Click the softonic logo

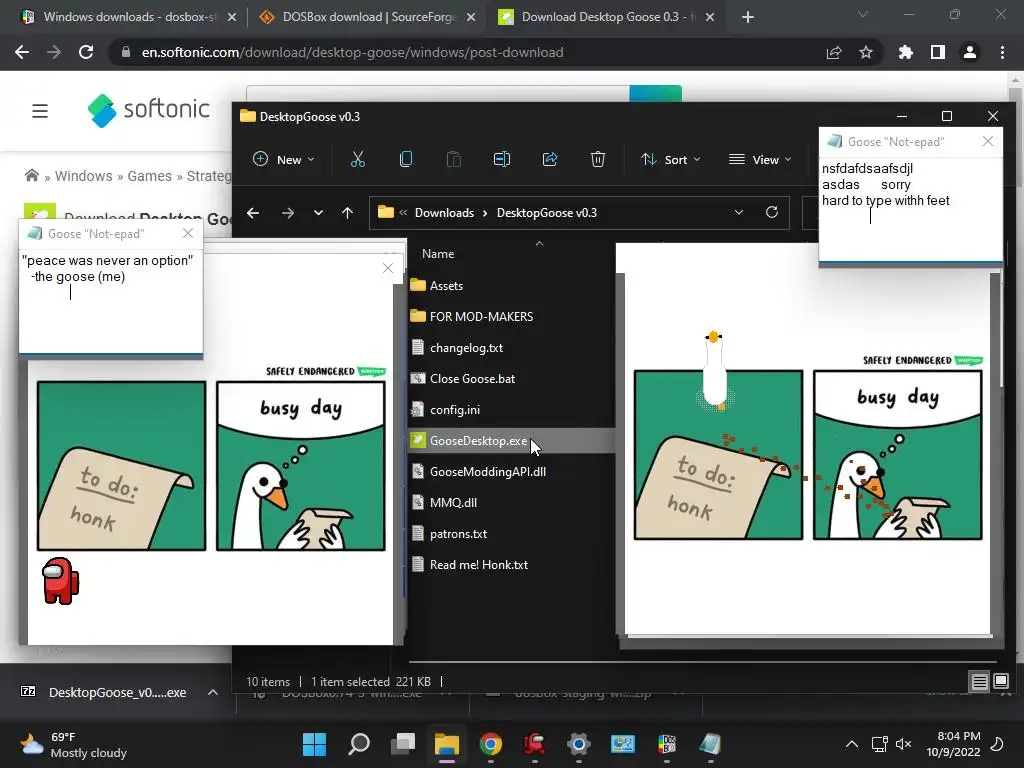click(149, 110)
